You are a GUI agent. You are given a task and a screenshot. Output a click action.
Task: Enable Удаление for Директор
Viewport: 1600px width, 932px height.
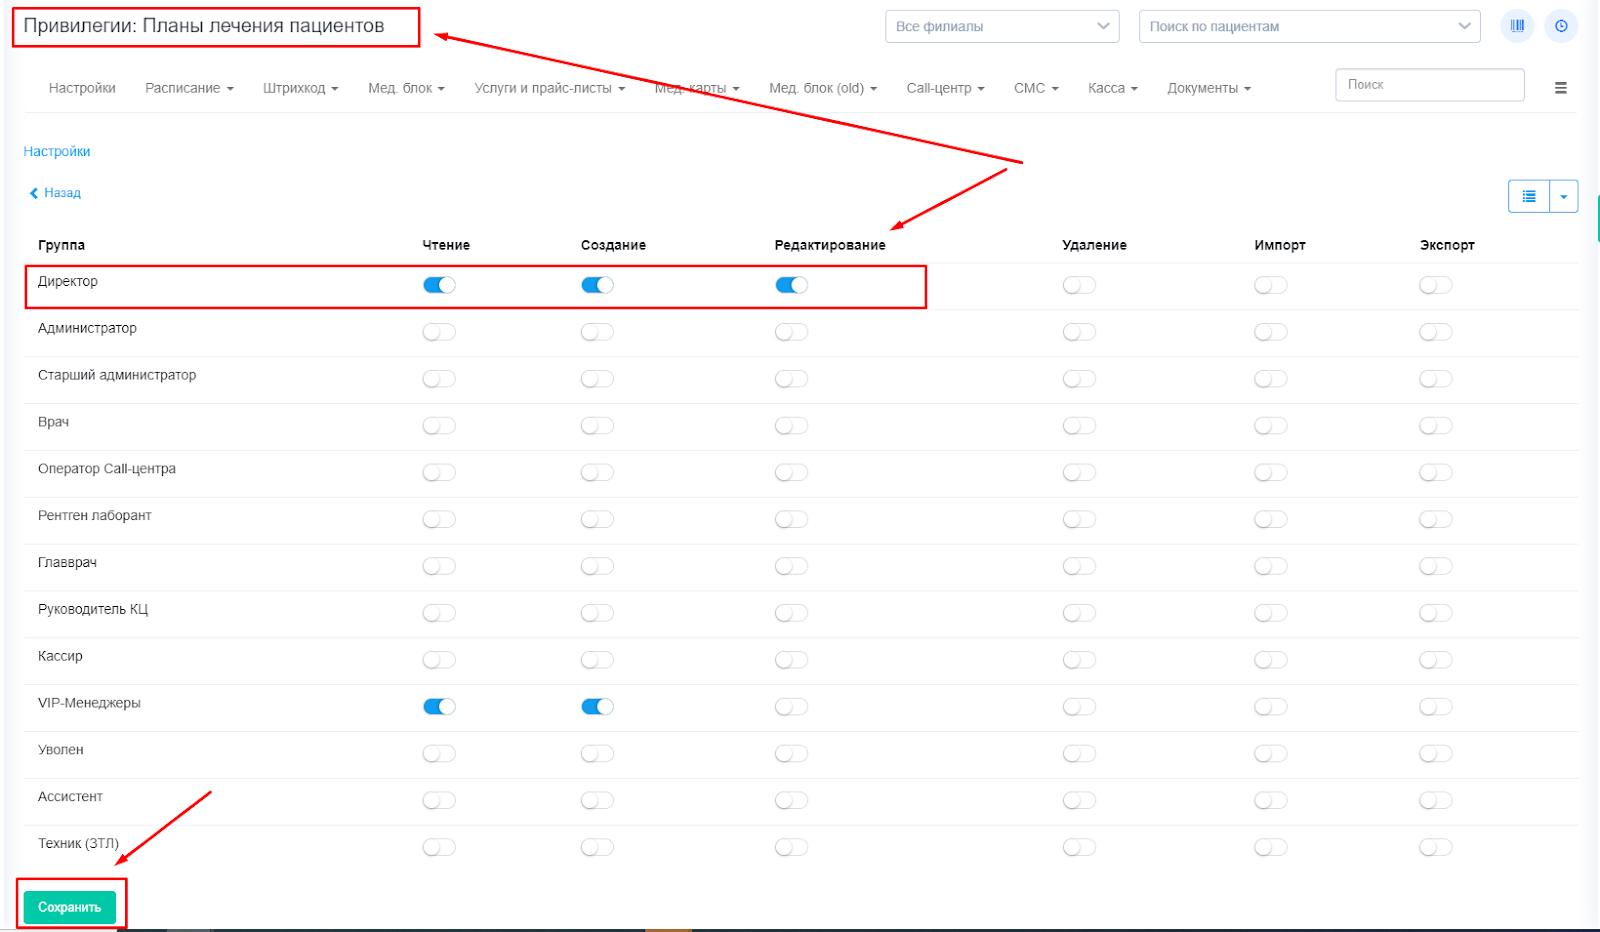pos(1079,285)
